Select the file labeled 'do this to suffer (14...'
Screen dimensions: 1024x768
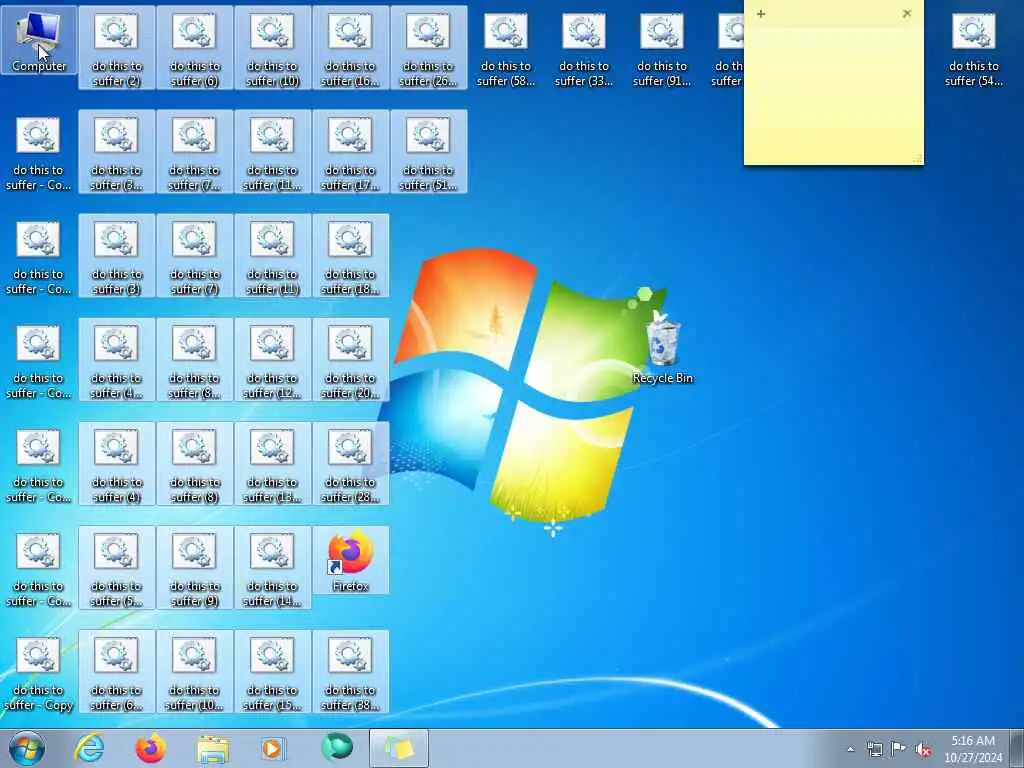[x=272, y=567]
